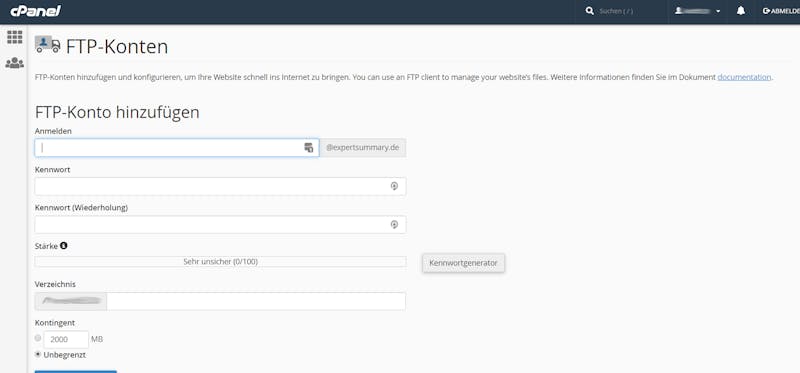The height and width of the screenshot is (373, 800).
Task: Click the icon inside the Kennwort field
Action: 394,186
